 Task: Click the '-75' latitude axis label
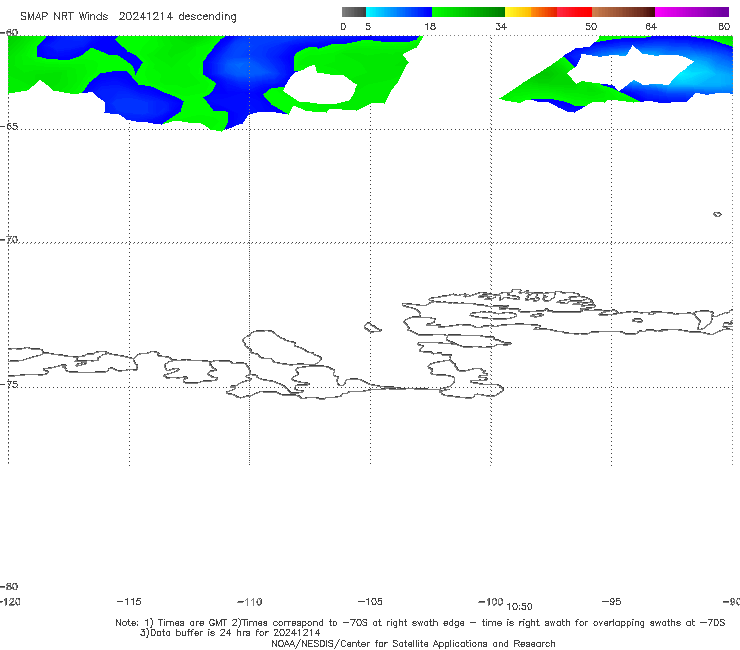point(9,384)
